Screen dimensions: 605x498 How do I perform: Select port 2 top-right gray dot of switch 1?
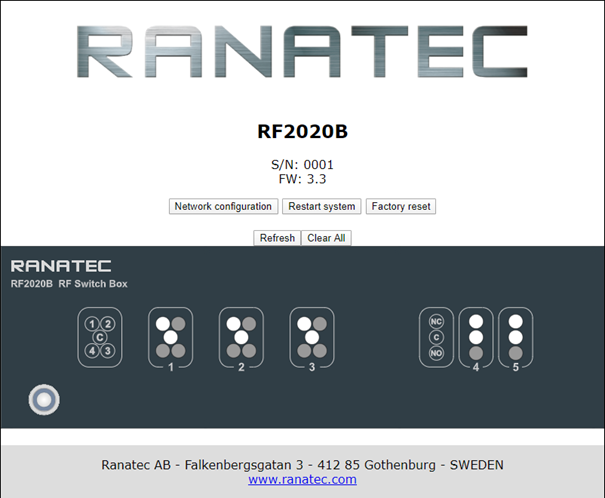point(178,324)
